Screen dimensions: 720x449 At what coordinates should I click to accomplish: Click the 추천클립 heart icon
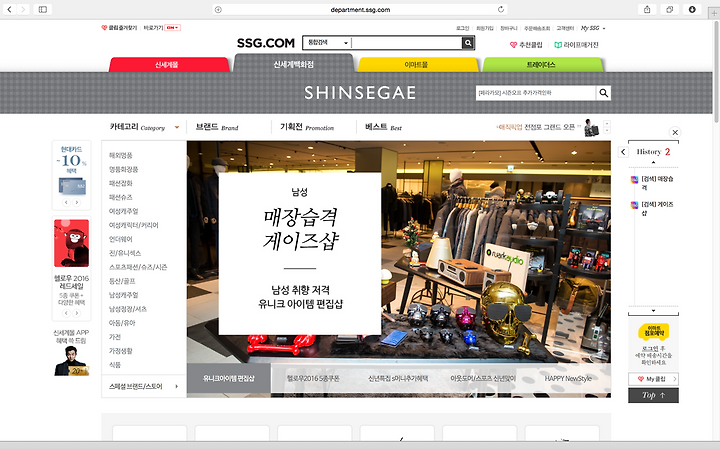pos(513,45)
